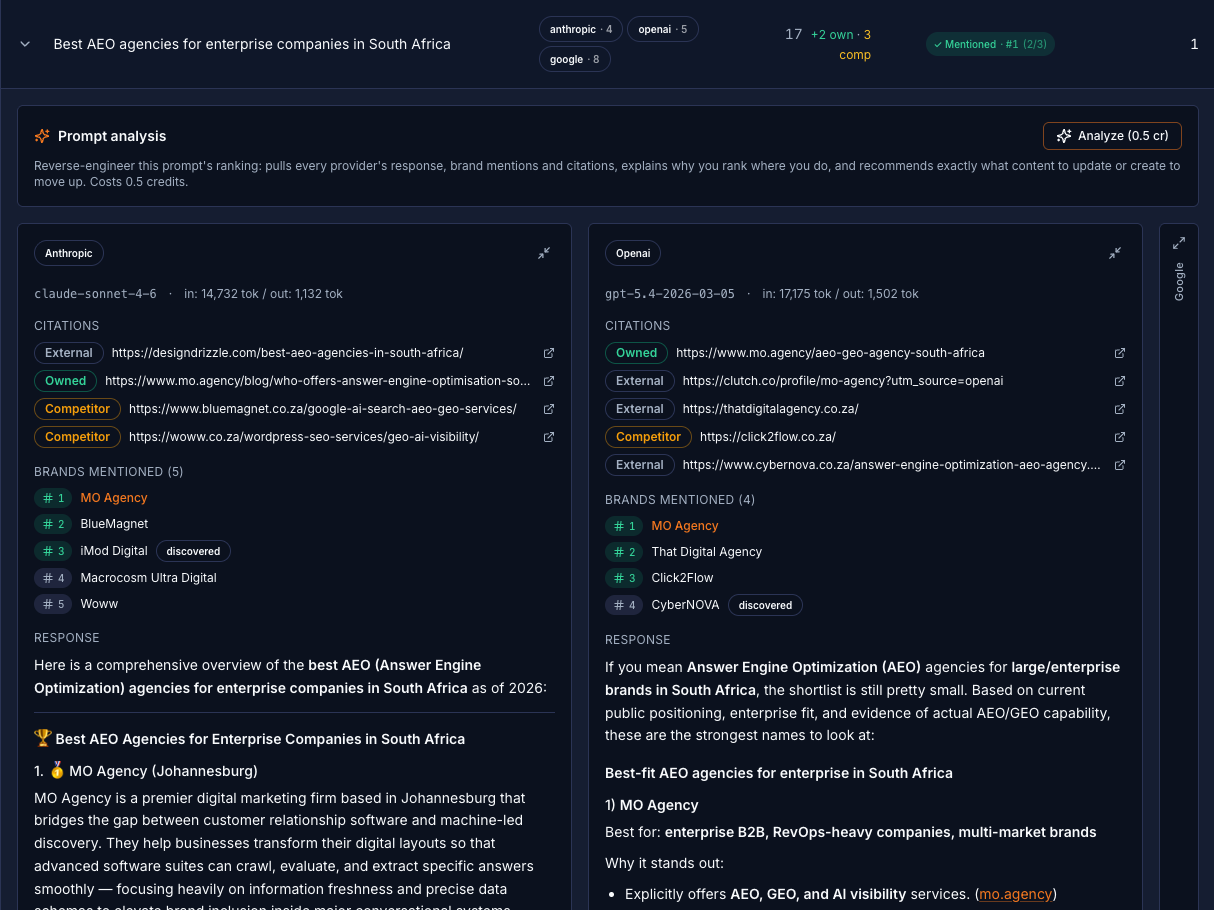Viewport: 1214px width, 910px height.
Task: Collapse the Anthropic response panel
Action: coord(544,253)
